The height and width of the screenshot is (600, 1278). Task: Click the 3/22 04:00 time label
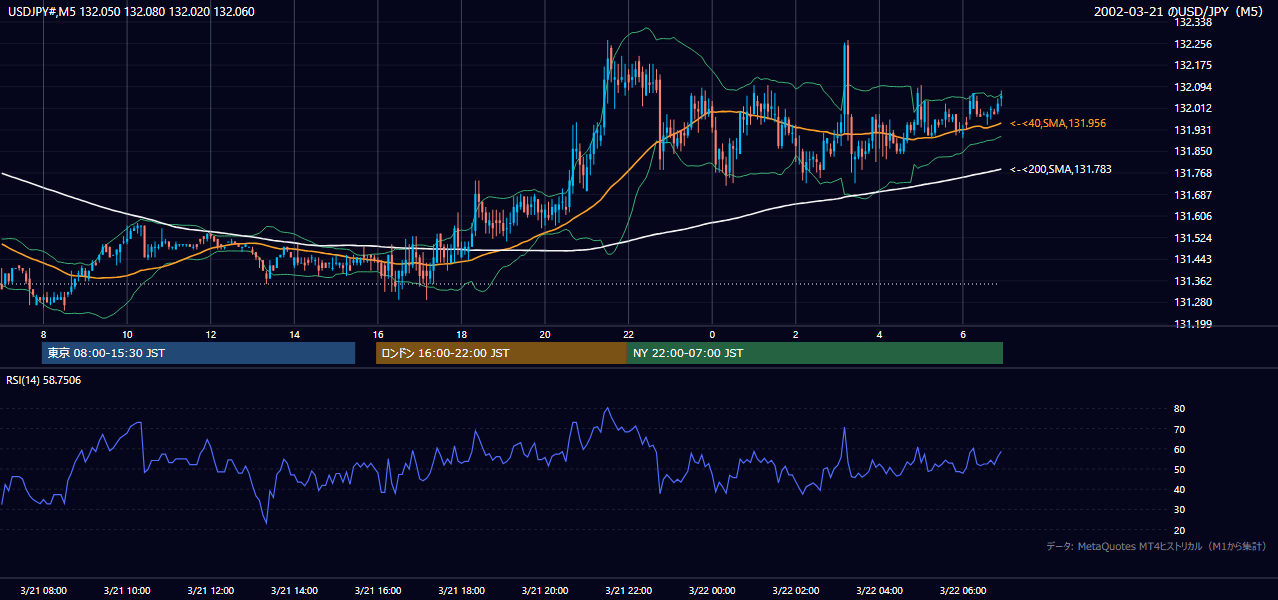879,590
